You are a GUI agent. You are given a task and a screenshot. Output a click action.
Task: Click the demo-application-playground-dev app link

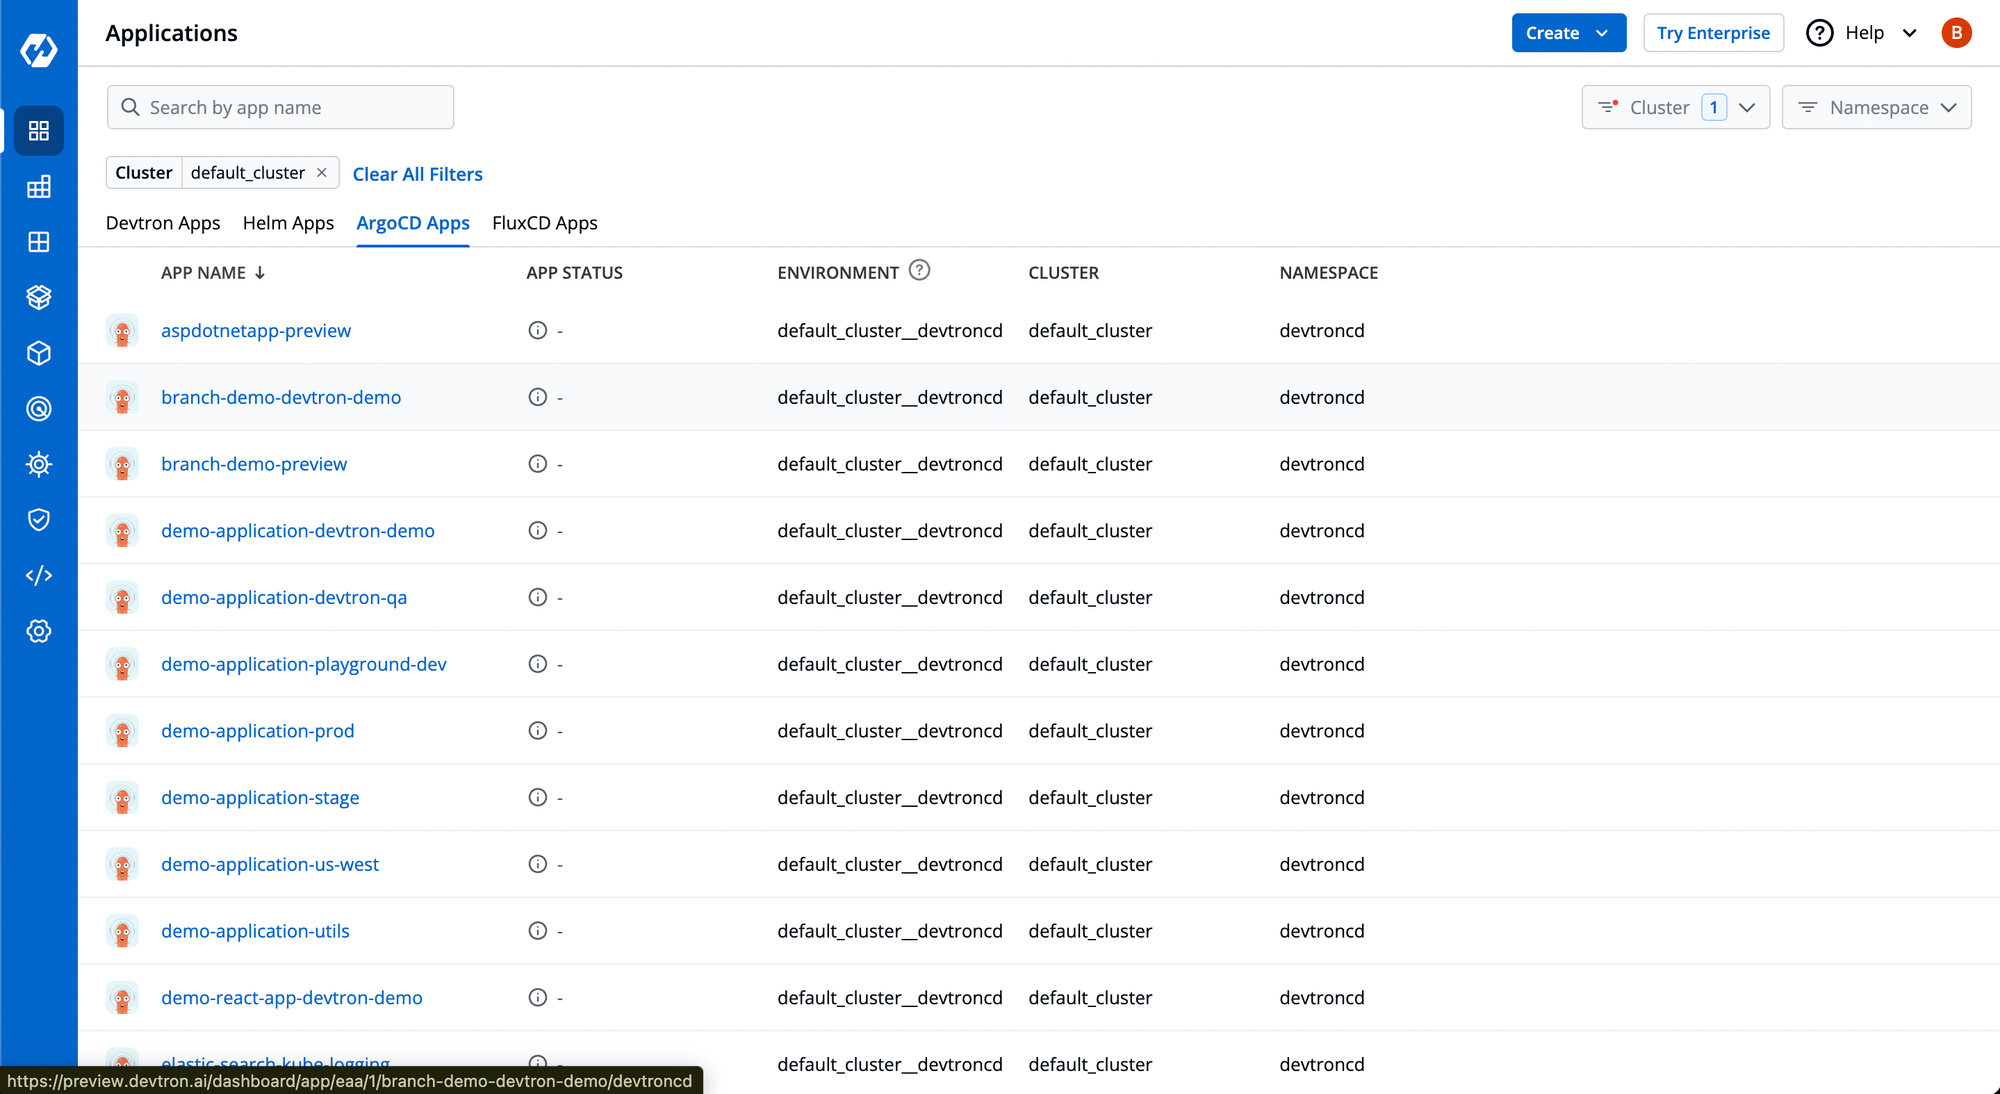tap(303, 663)
